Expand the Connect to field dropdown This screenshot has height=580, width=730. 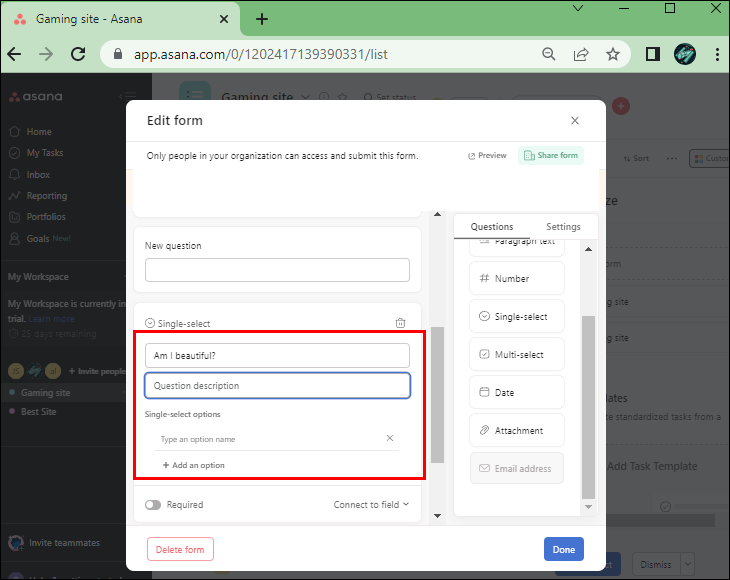371,505
